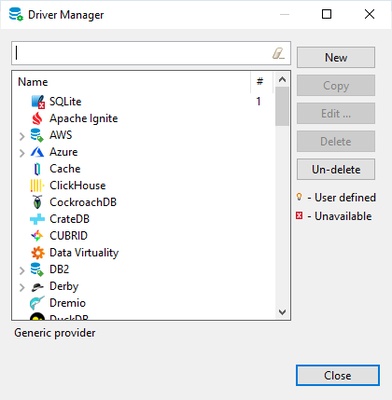392x400 pixels.
Task: Select the SQLite text label
Action: click(x=65, y=101)
